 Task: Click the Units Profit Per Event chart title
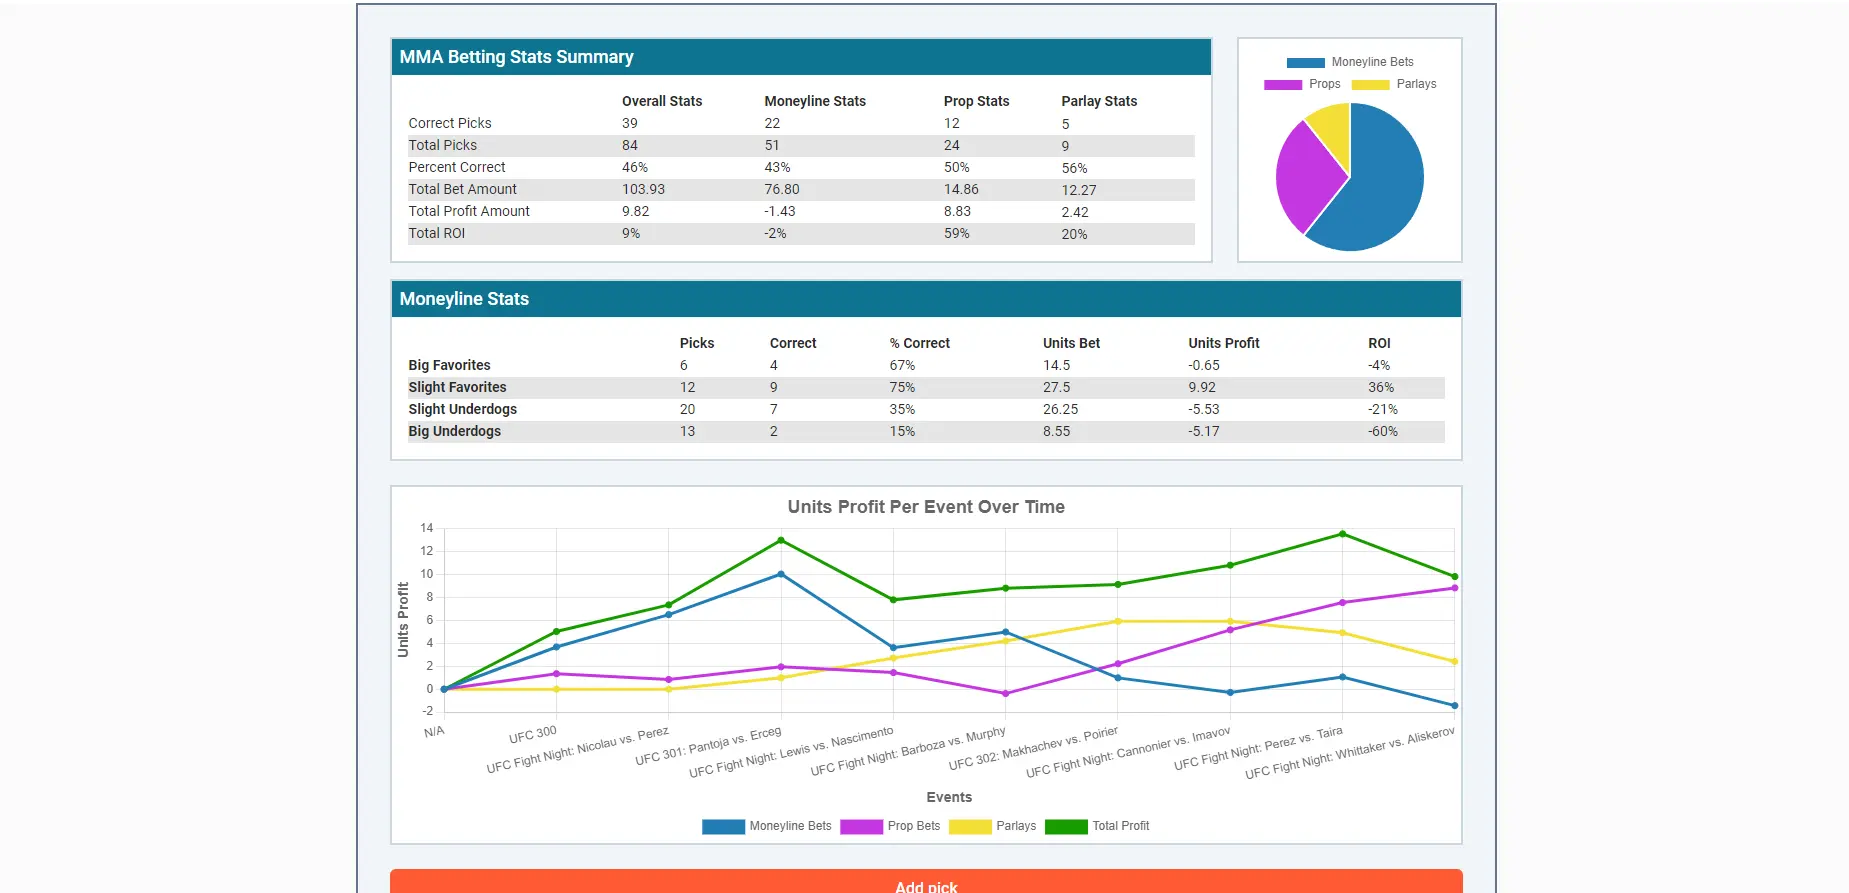[925, 507]
